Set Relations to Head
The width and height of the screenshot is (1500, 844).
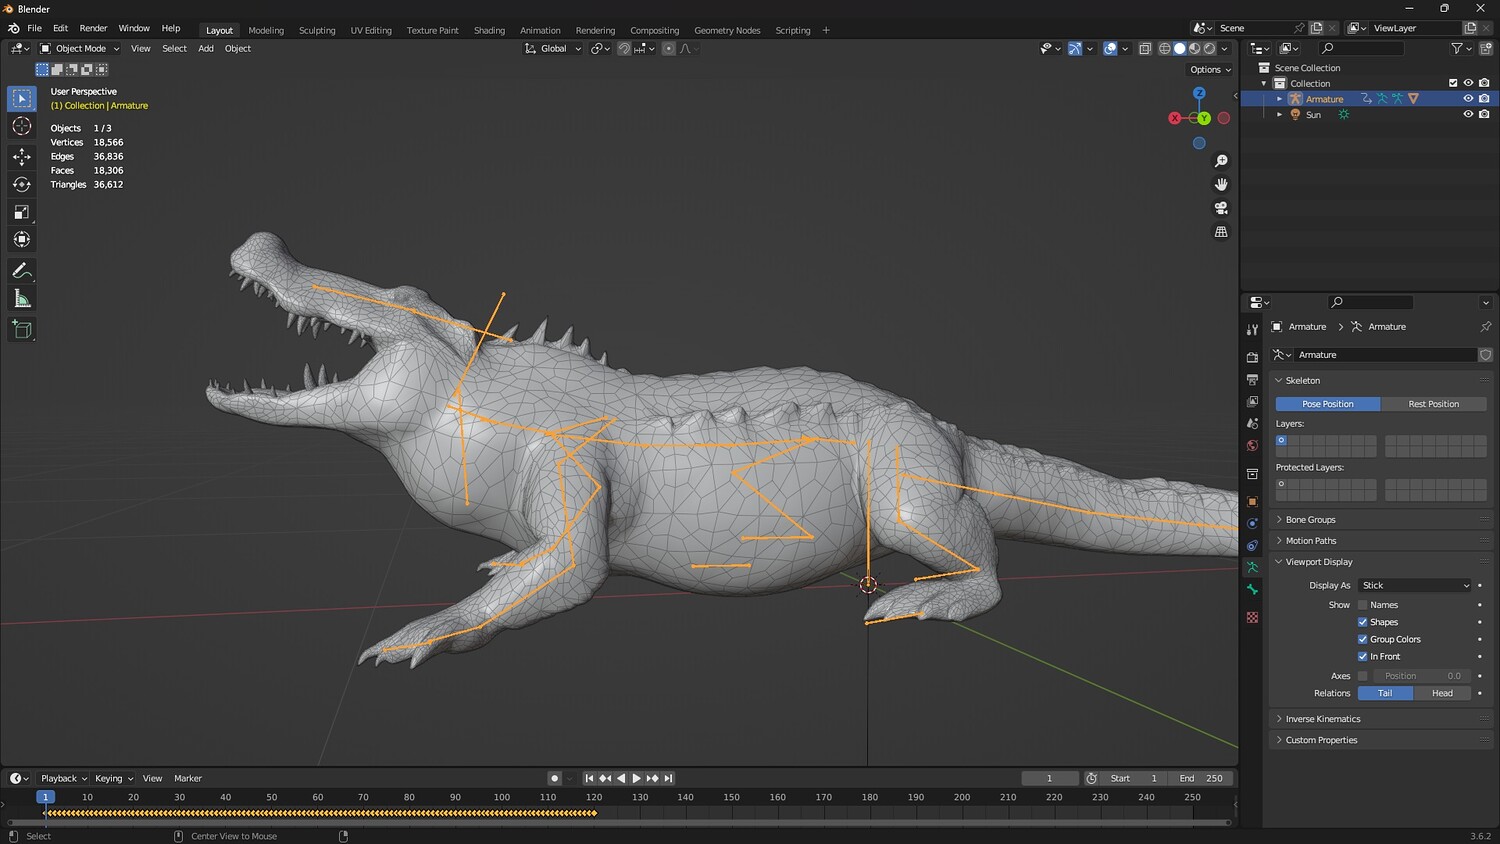[x=1442, y=693]
